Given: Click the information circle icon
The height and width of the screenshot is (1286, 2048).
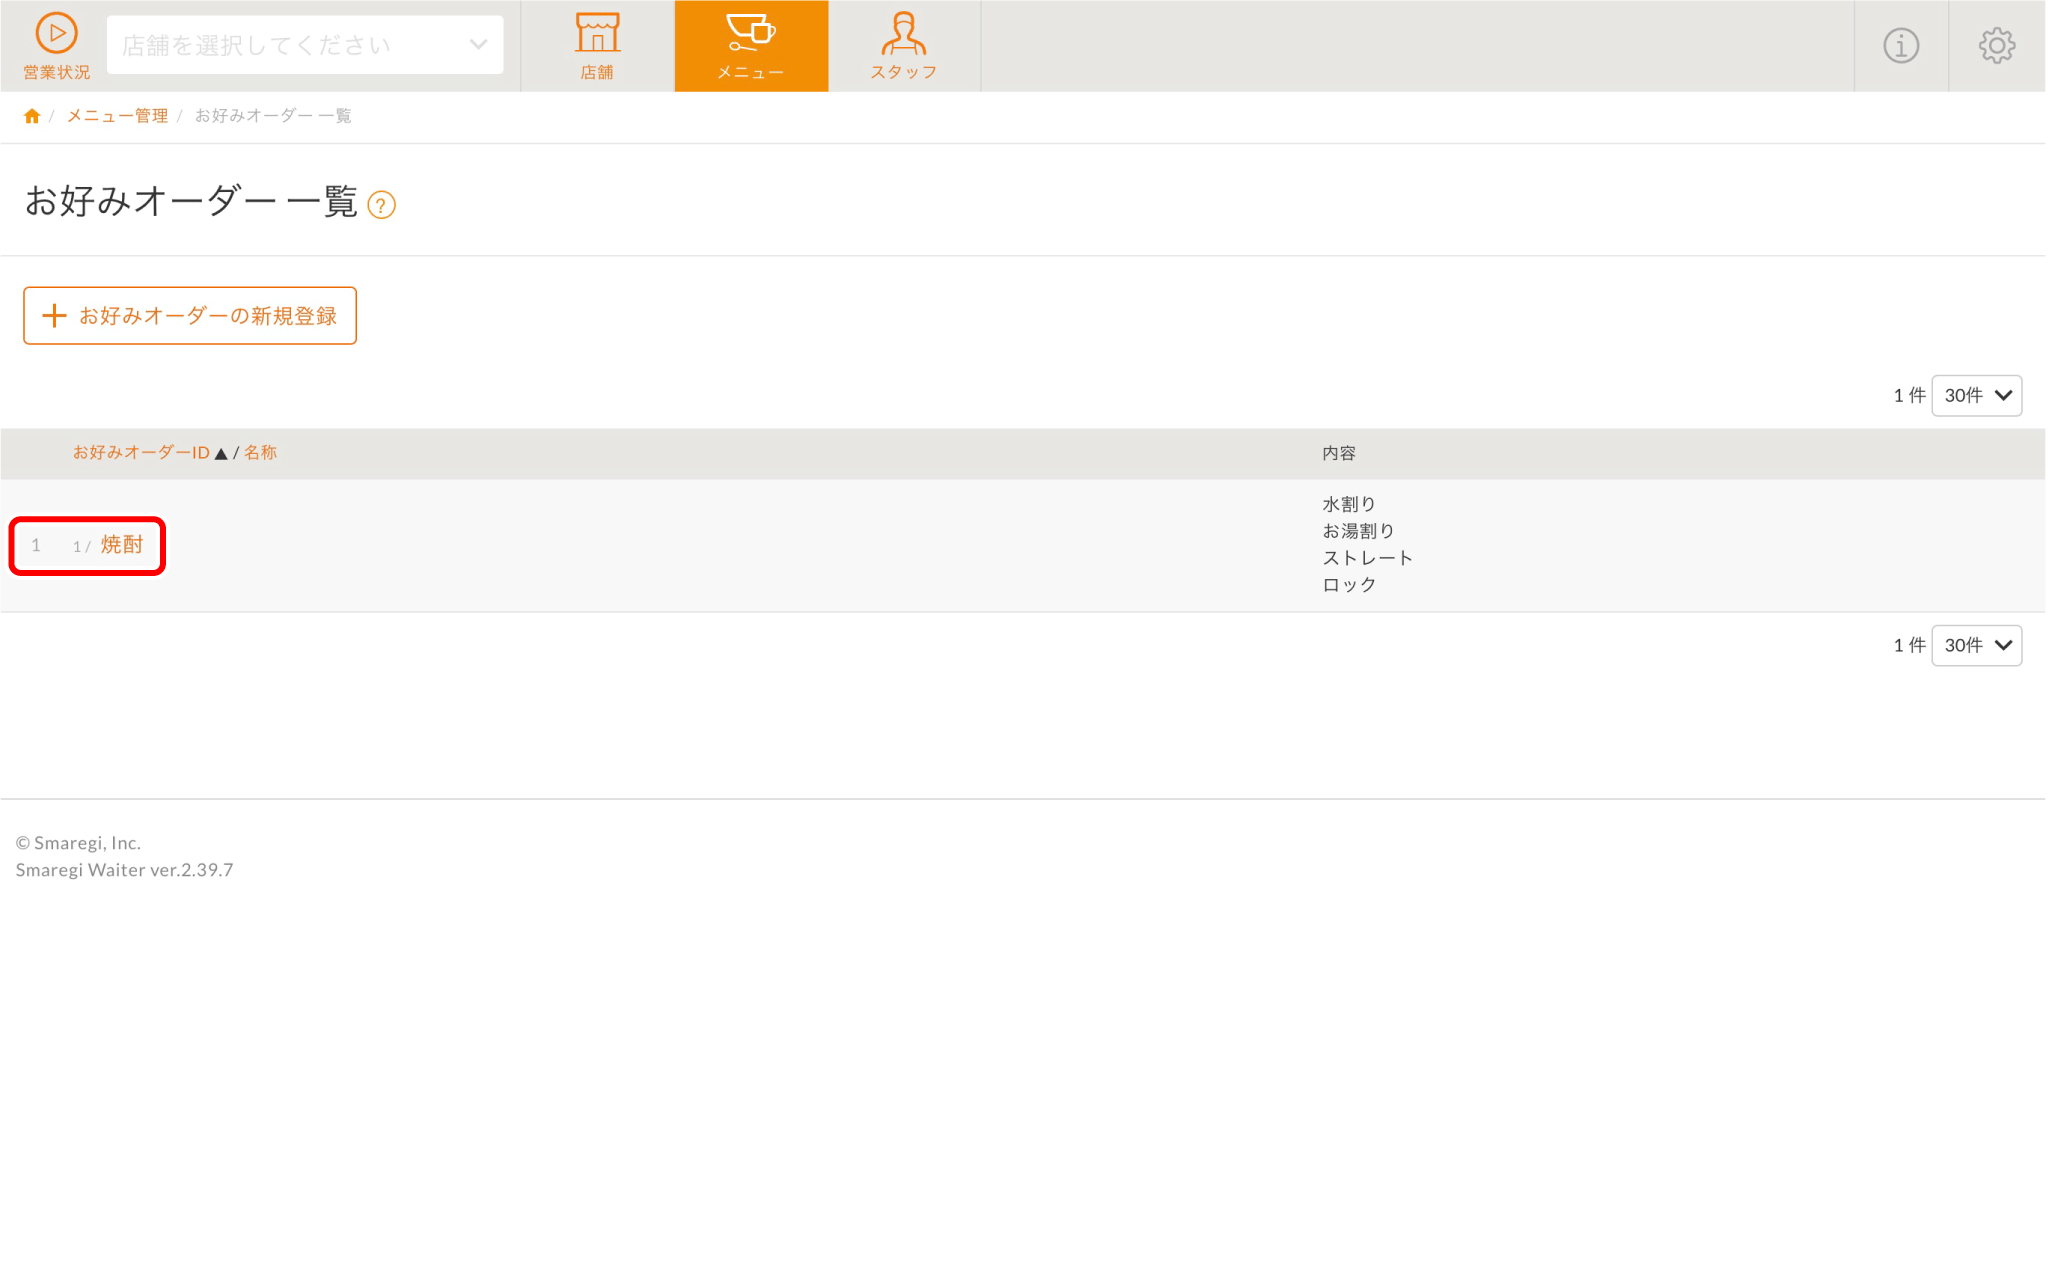Looking at the screenshot, I should tap(1900, 46).
